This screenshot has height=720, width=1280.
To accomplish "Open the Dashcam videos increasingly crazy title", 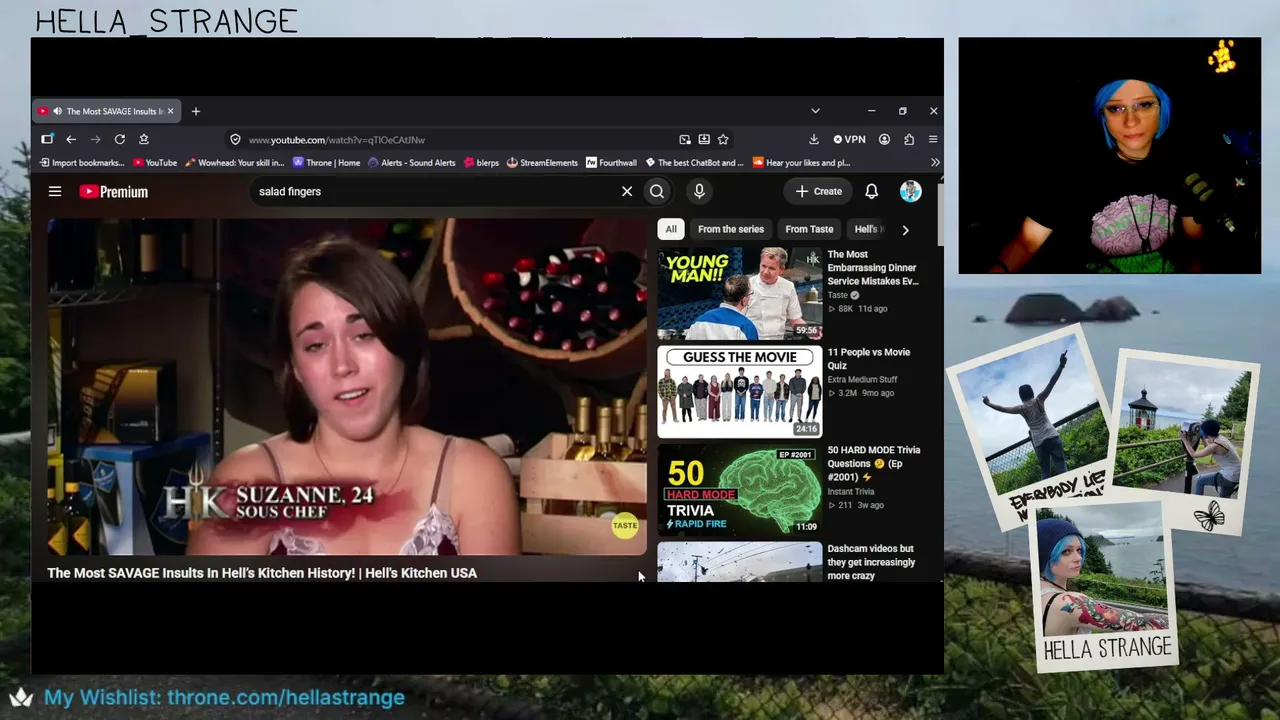I will [871, 562].
